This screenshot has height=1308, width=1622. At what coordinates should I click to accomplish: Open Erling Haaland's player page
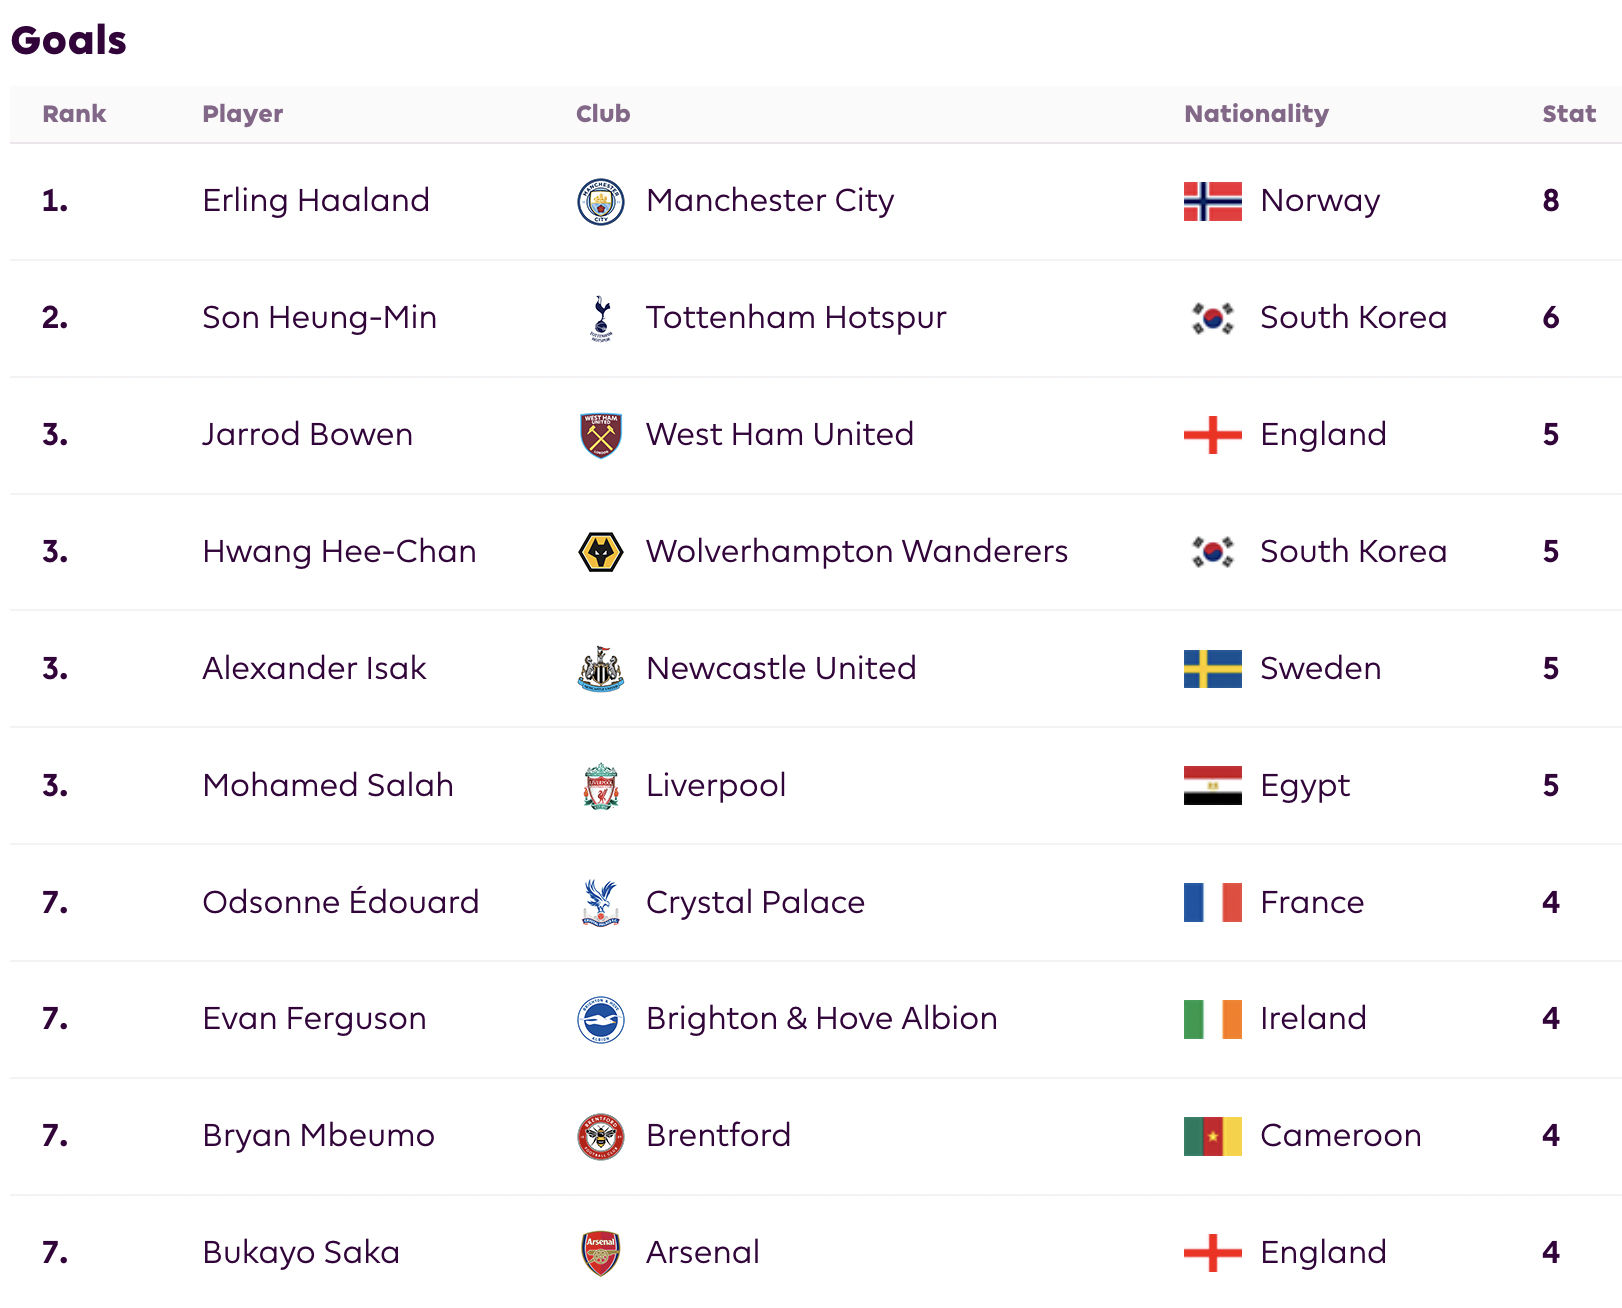(316, 201)
